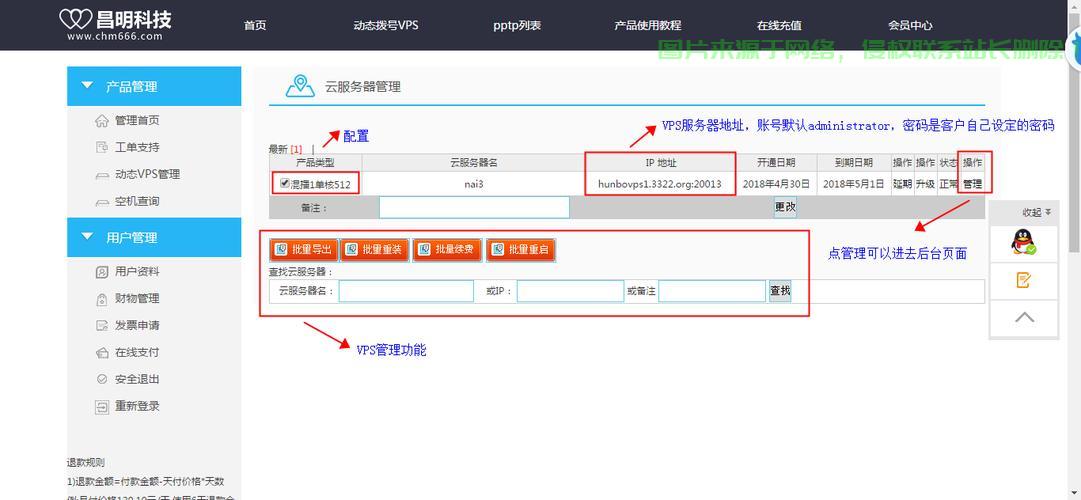Image resolution: width=1081 pixels, height=500 pixels.
Task: Open the 动态拨号VPS nav menu
Action: [x=385, y=25]
